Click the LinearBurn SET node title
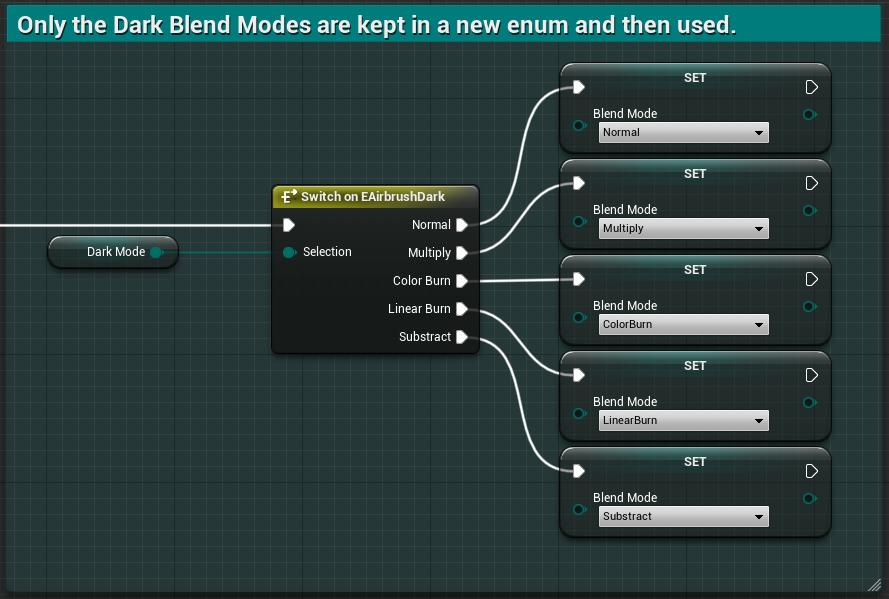Screen dimensions: 889x599 click(694, 366)
